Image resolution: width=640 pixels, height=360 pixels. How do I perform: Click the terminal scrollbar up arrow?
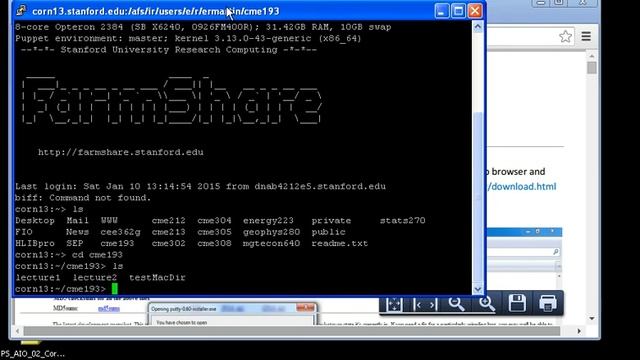click(x=478, y=27)
